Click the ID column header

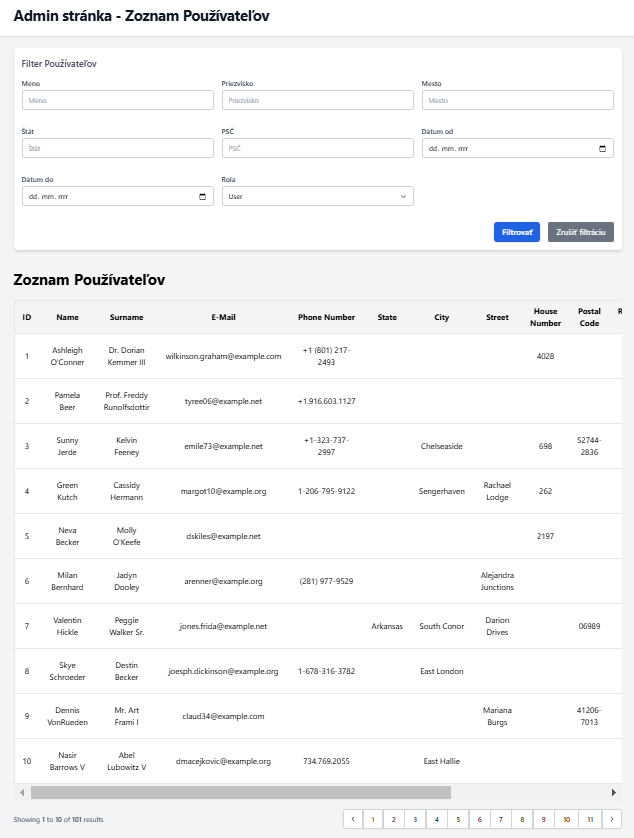click(27, 317)
